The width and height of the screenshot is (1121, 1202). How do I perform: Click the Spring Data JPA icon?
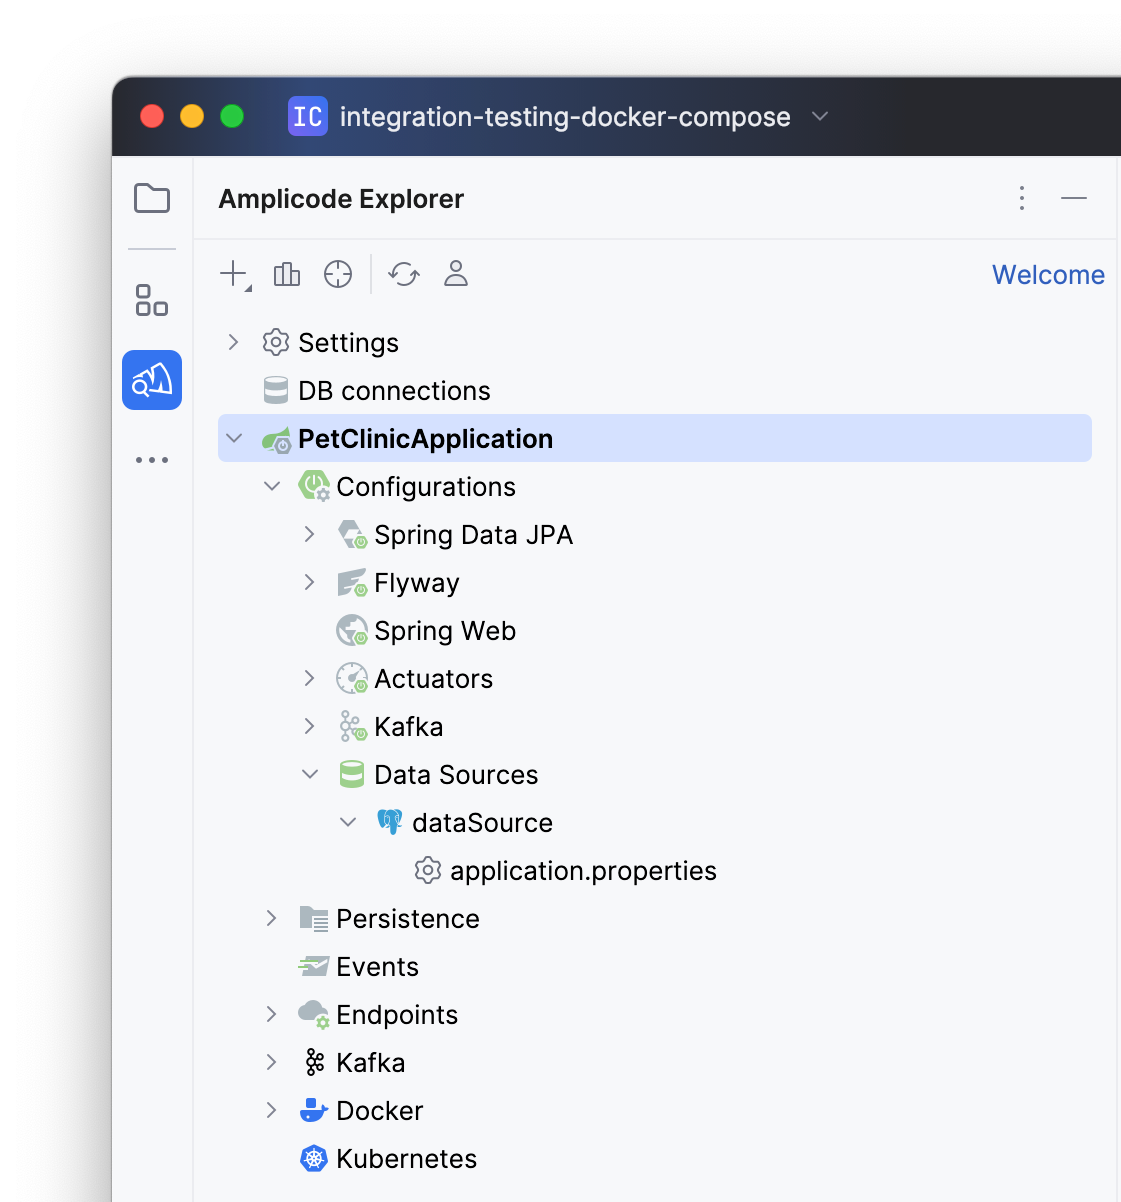click(352, 535)
